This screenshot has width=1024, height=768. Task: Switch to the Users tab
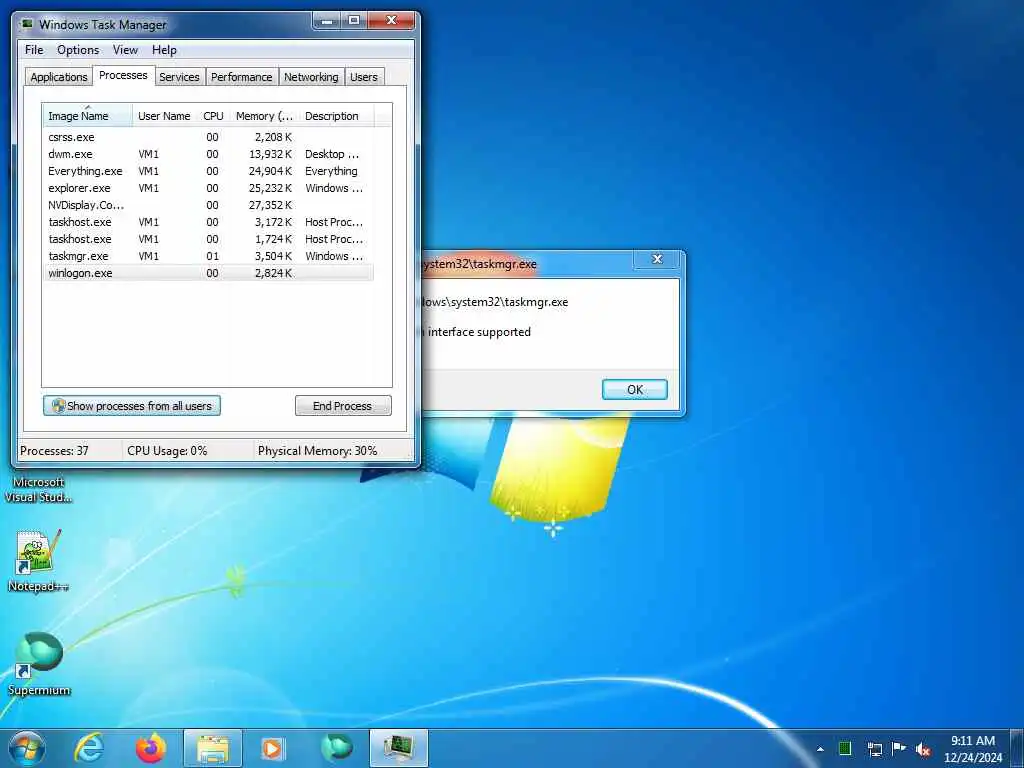click(364, 76)
